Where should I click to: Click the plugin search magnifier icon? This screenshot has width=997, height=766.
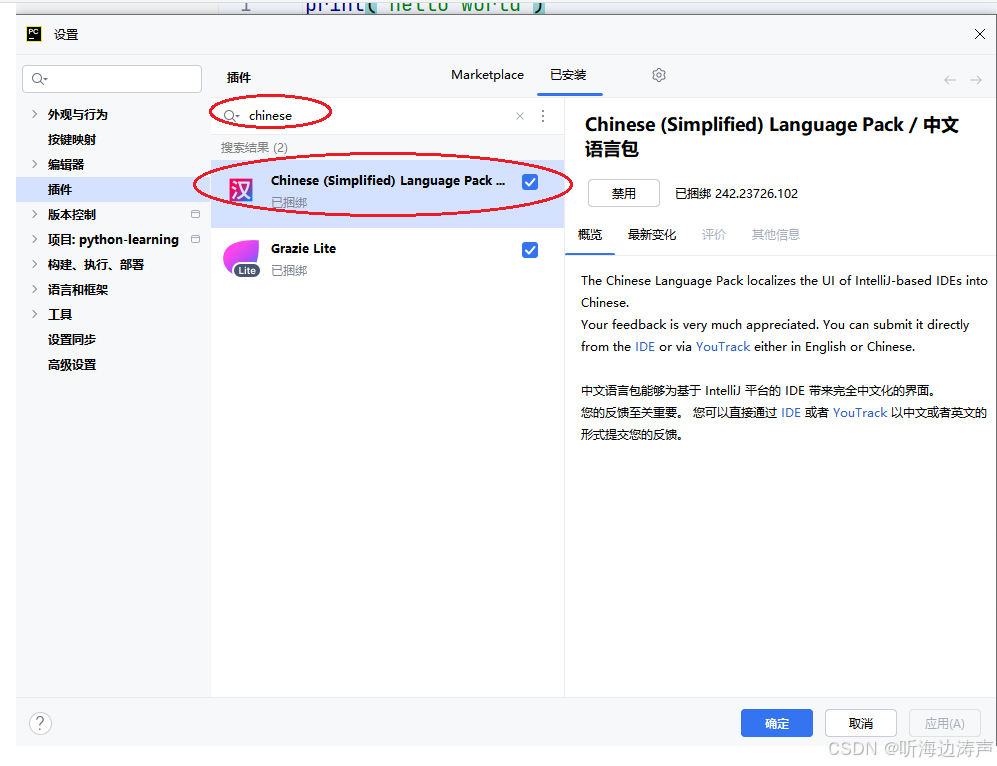[231, 116]
